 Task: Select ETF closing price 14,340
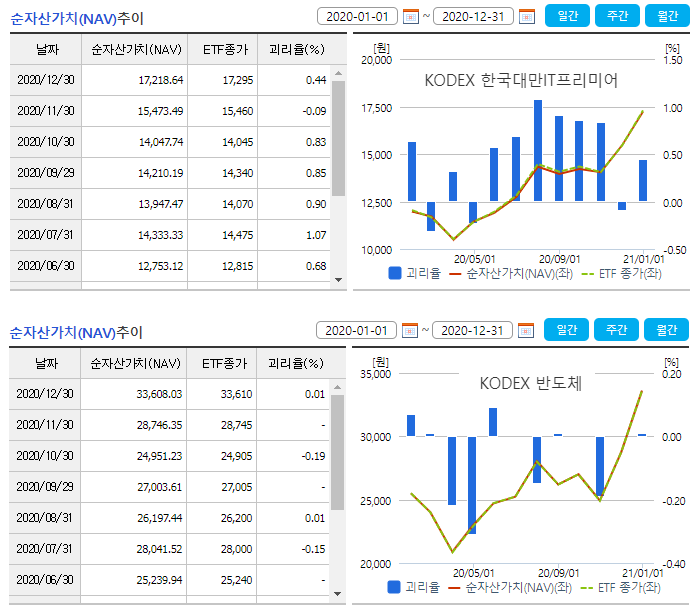pos(238,173)
